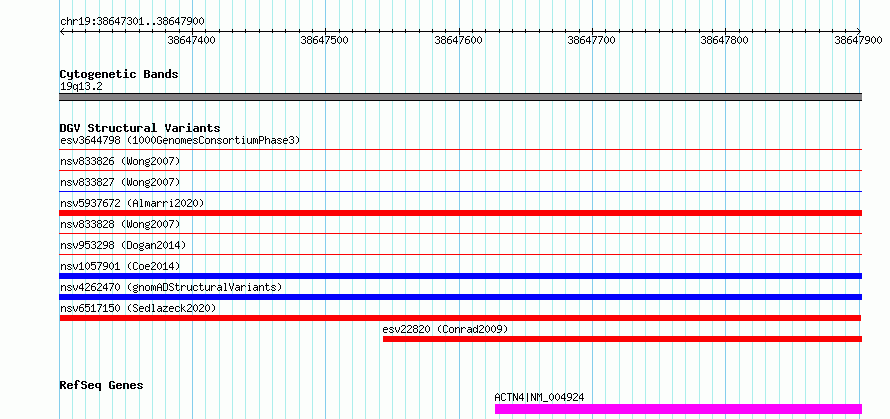Click the left arrowhead of the coordinate ruler

click(x=62, y=32)
